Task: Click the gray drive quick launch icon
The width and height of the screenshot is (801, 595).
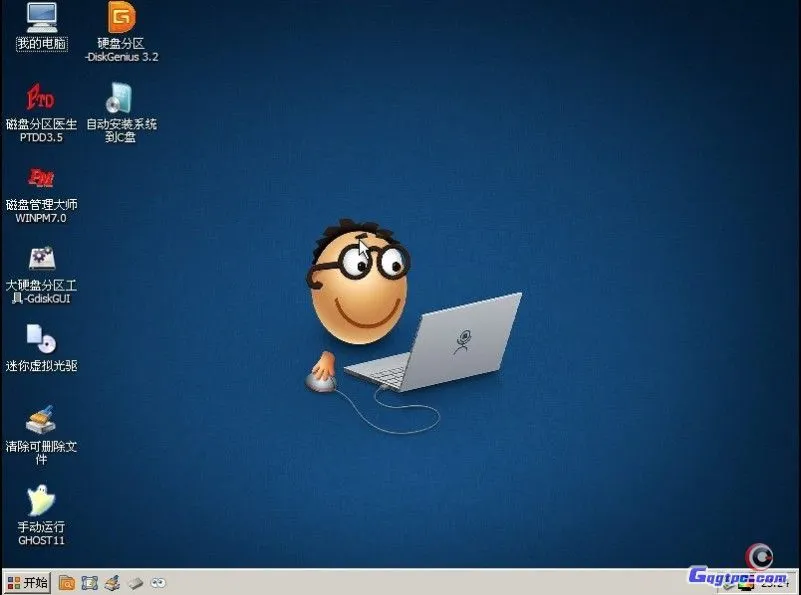Action: click(135, 582)
